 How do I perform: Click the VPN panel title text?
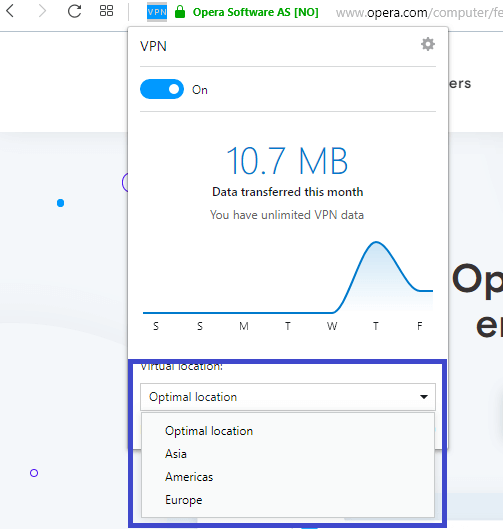tap(153, 46)
